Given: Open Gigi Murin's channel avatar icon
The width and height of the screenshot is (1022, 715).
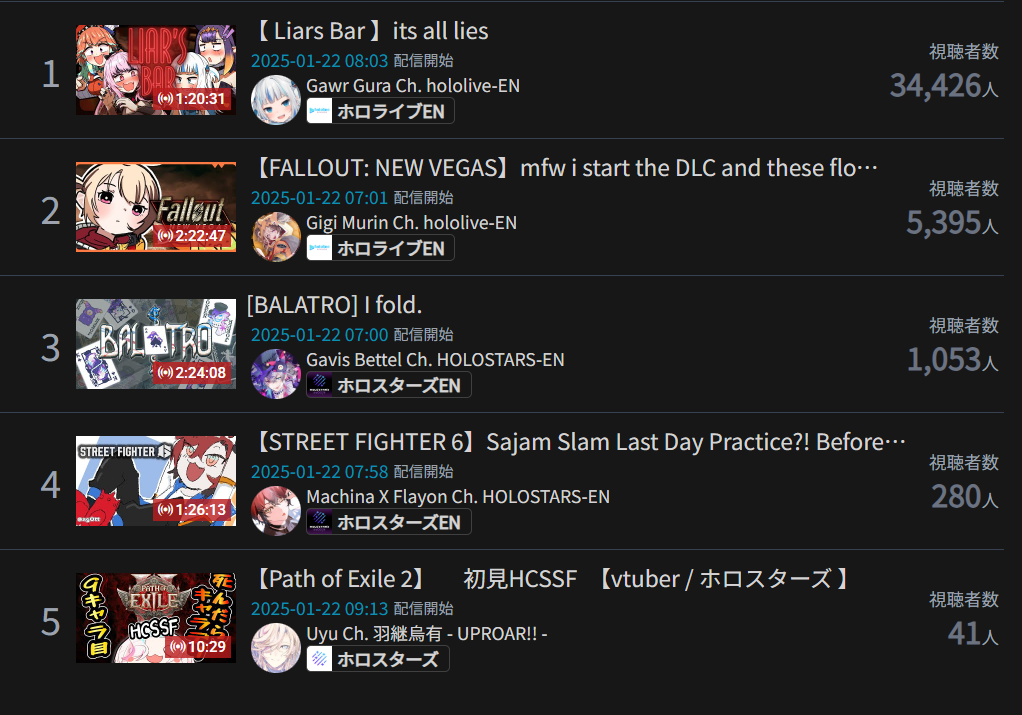Looking at the screenshot, I should pos(276,237).
